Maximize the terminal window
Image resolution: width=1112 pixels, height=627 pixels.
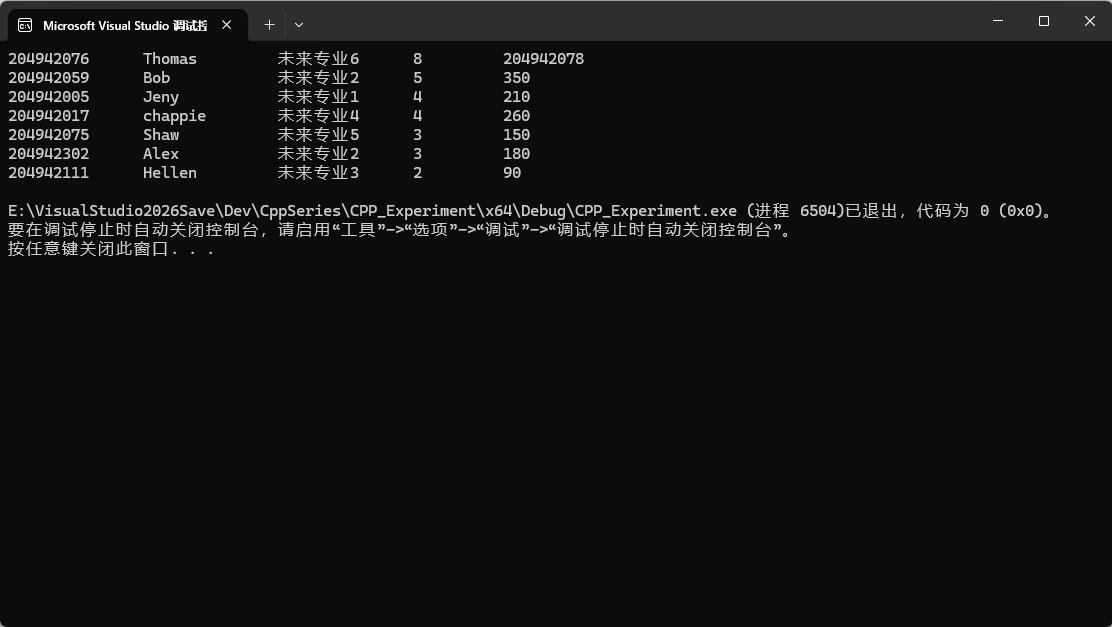[x=1043, y=21]
